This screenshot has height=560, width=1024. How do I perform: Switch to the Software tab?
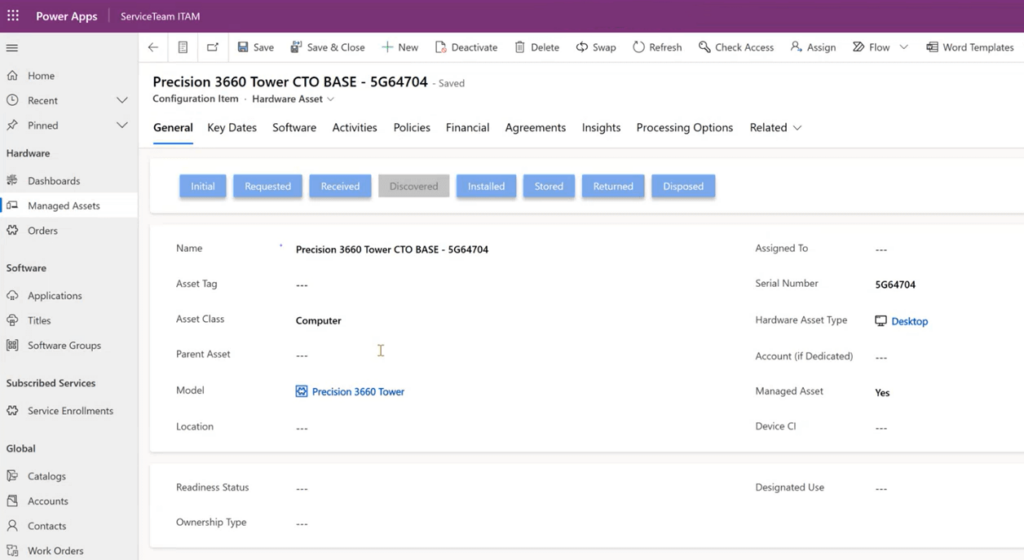(294, 128)
